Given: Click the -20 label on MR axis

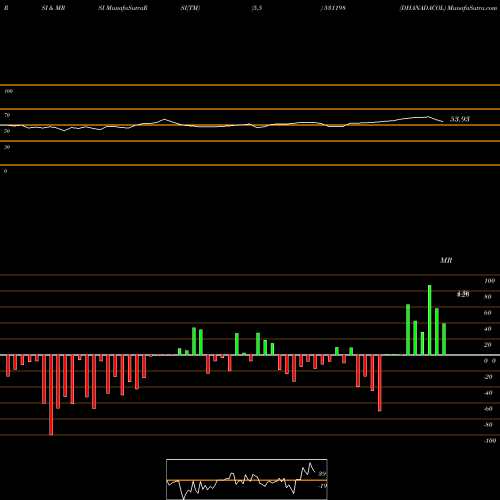Looking at the screenshot, I should tap(488, 377).
